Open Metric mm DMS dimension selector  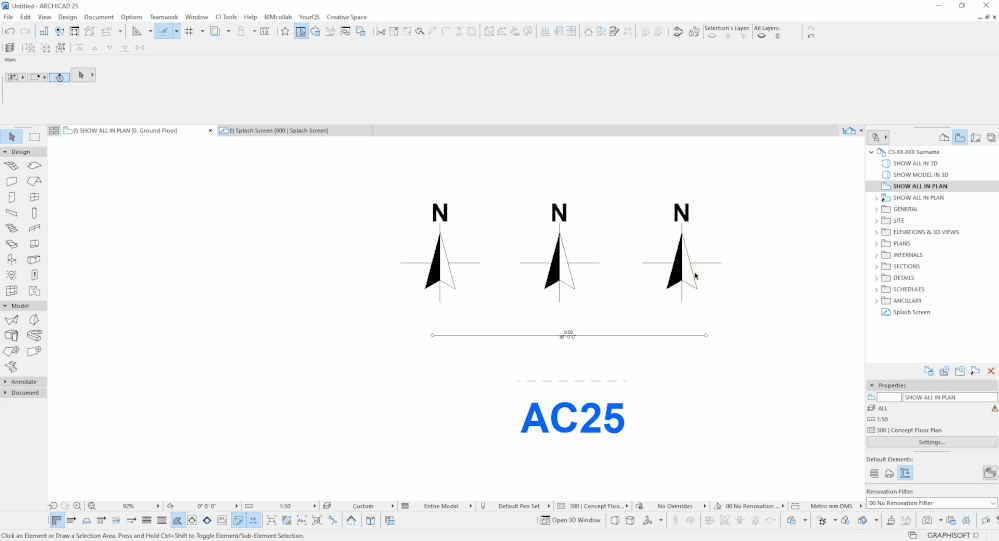point(831,506)
